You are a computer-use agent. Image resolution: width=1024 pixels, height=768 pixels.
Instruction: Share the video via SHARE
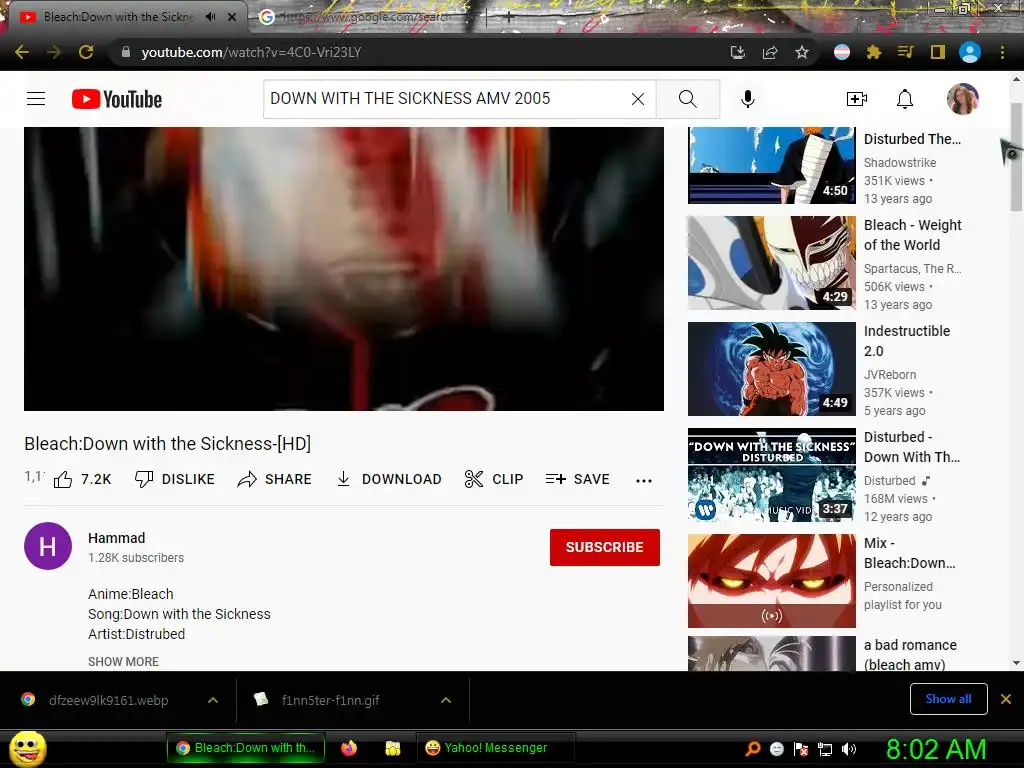click(274, 479)
